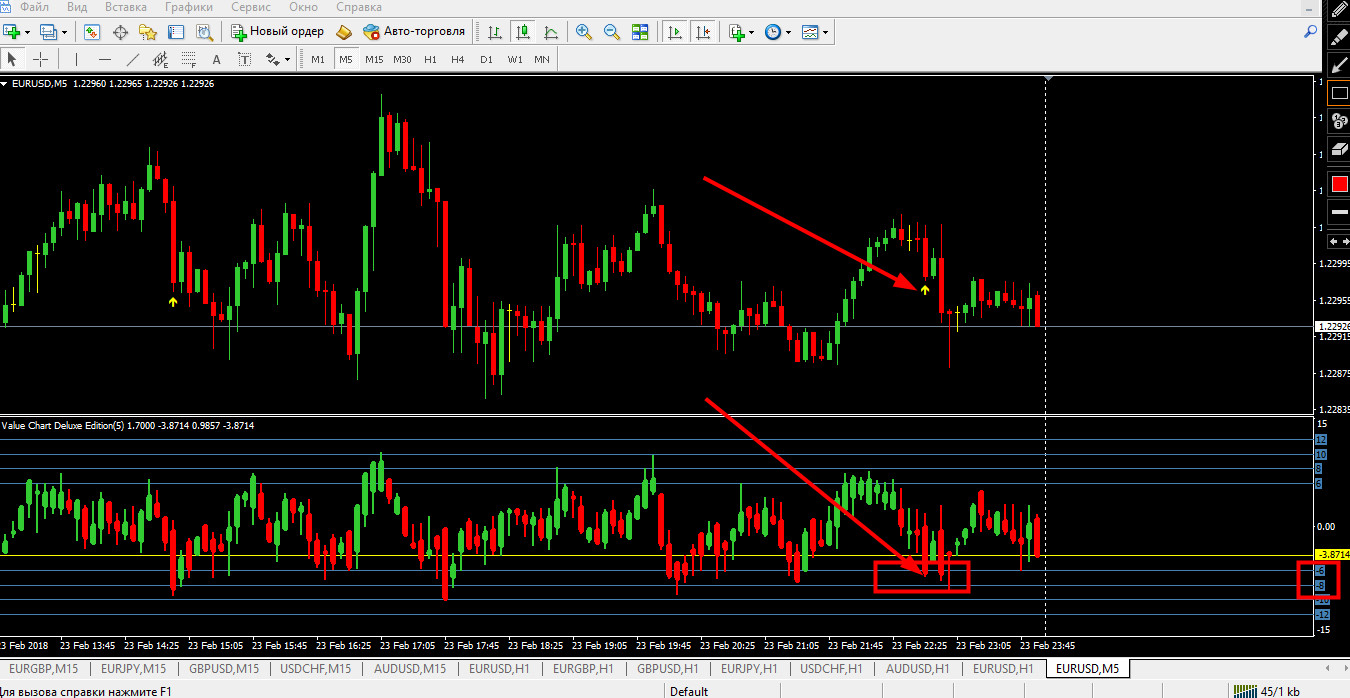Tile chart windows with the grid icon
Image resolution: width=1350 pixels, height=698 pixels.
[640, 32]
